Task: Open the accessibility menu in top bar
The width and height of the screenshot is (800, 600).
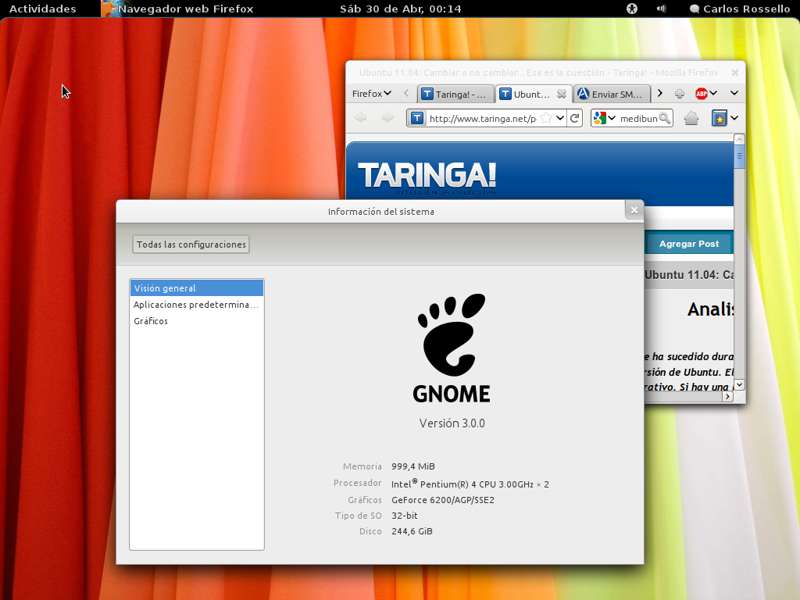Action: tap(632, 9)
